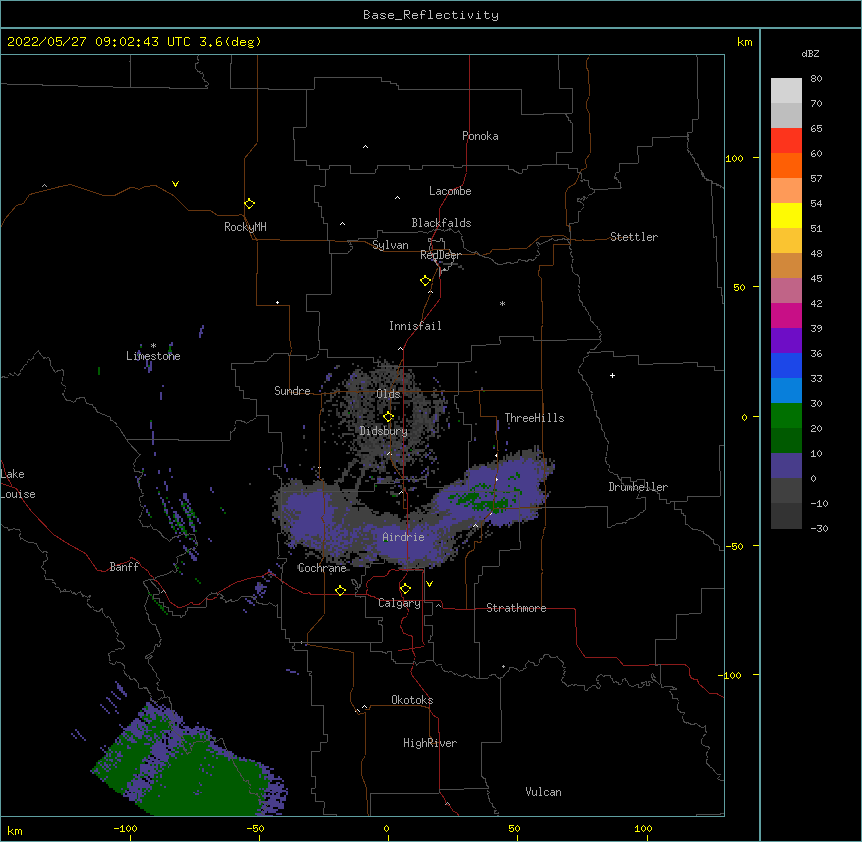This screenshot has height=842, width=862.
Task: Click the RockyMH map label
Action: [245, 227]
